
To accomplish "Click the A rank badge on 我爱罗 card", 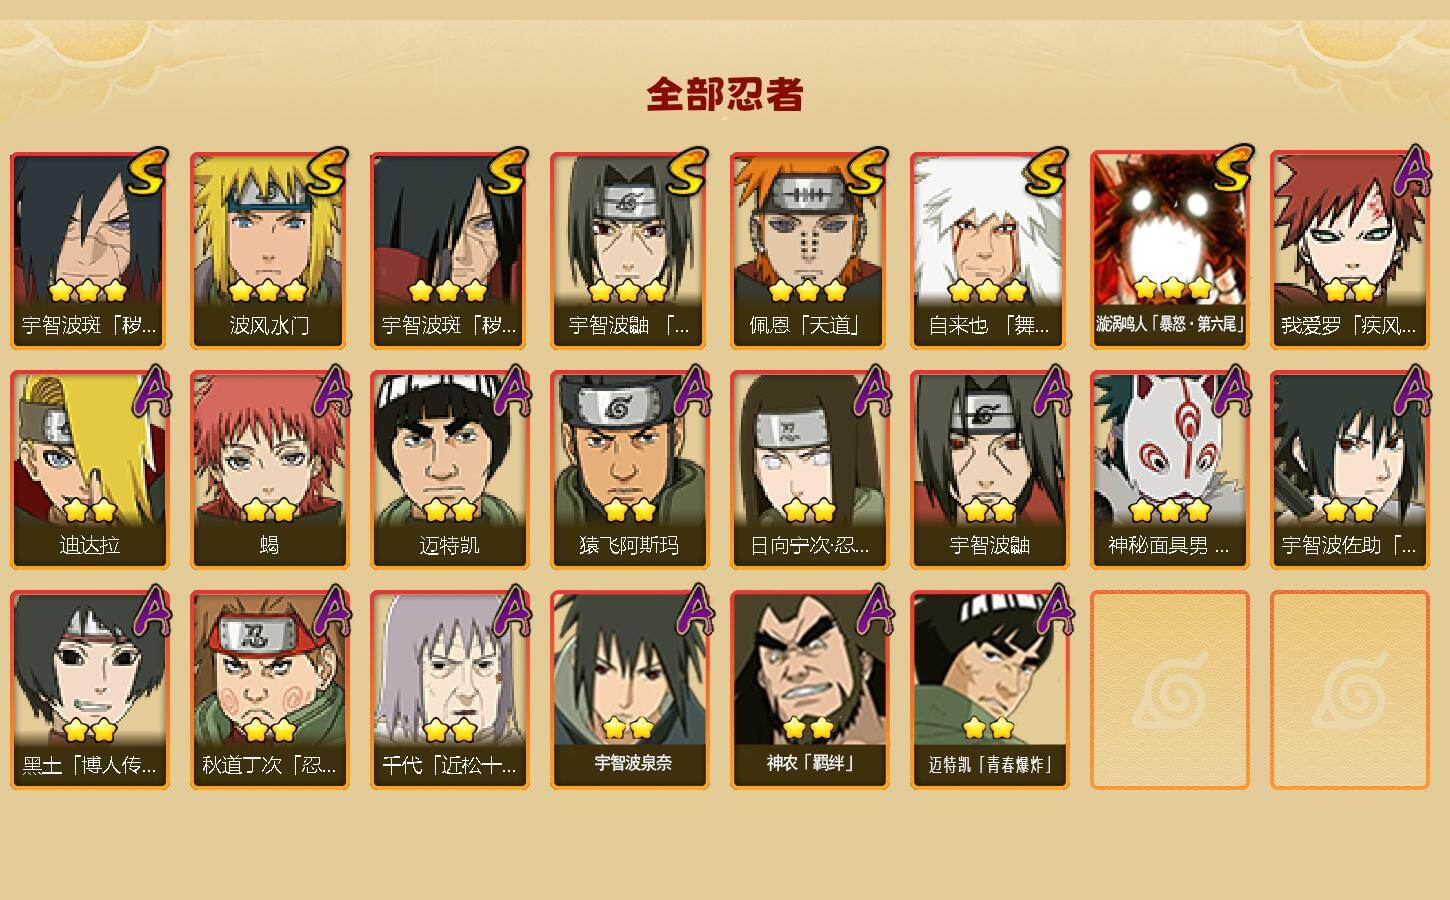I will pos(1412,172).
